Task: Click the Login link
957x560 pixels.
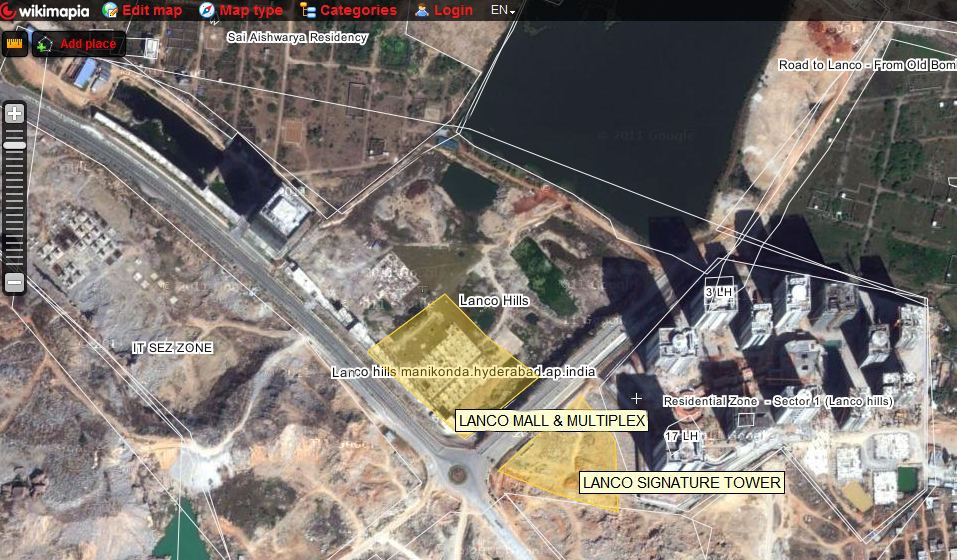Action: [453, 10]
